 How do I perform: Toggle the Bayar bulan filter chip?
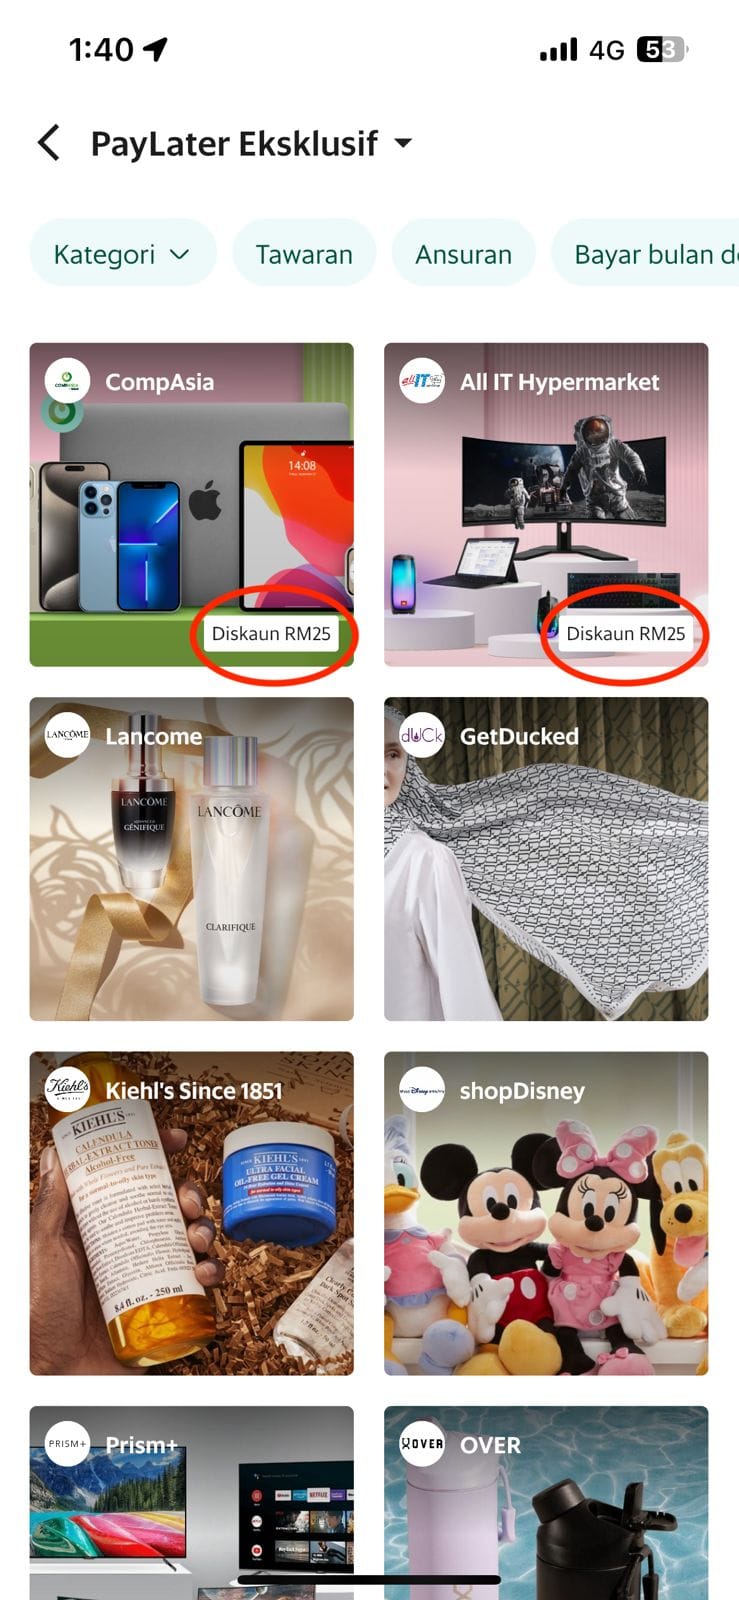(646, 254)
